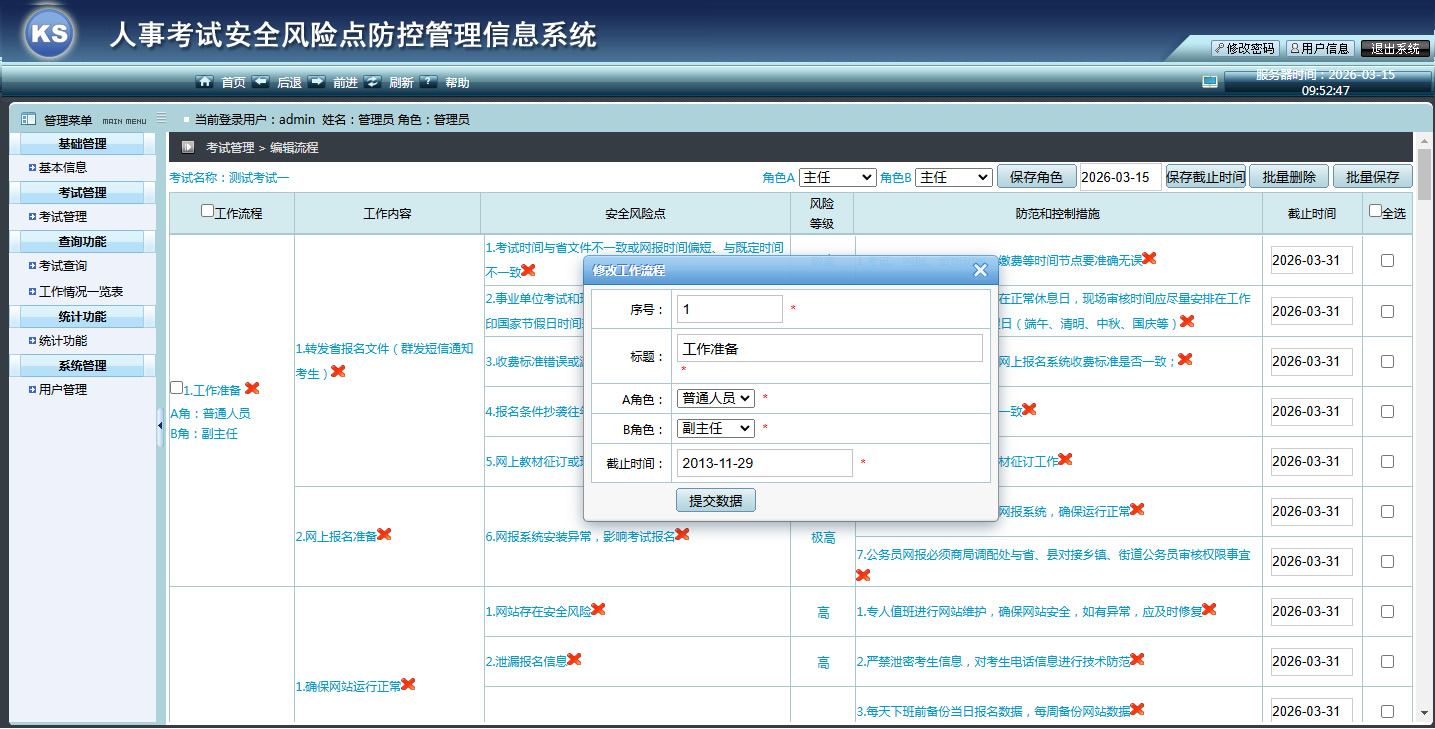Select 用户管理 from the sidebar menu
This screenshot has height=729, width=1435.
click(x=62, y=390)
